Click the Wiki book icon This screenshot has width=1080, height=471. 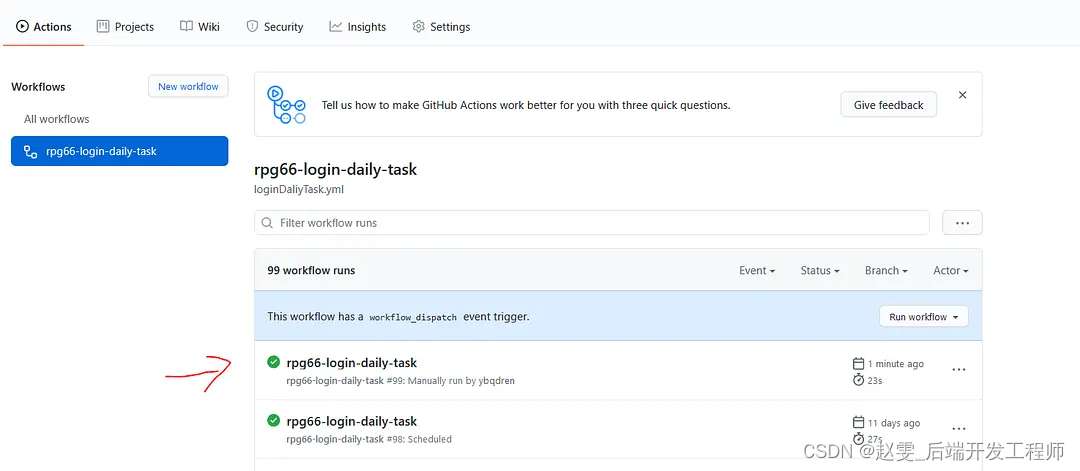[x=186, y=27]
